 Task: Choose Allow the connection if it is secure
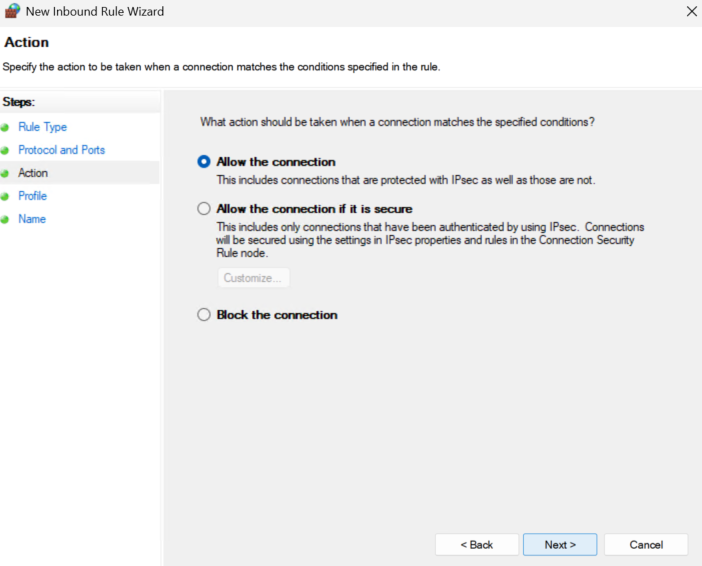204,209
